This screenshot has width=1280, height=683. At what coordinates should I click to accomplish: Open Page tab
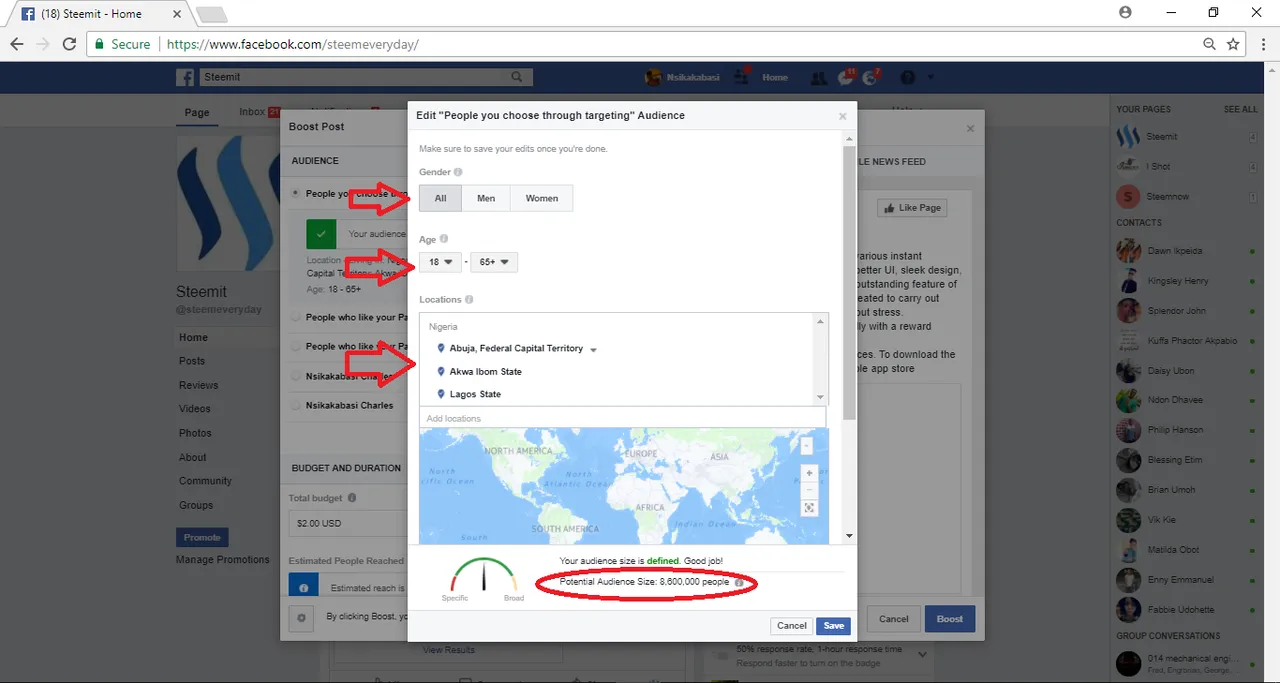(197, 112)
